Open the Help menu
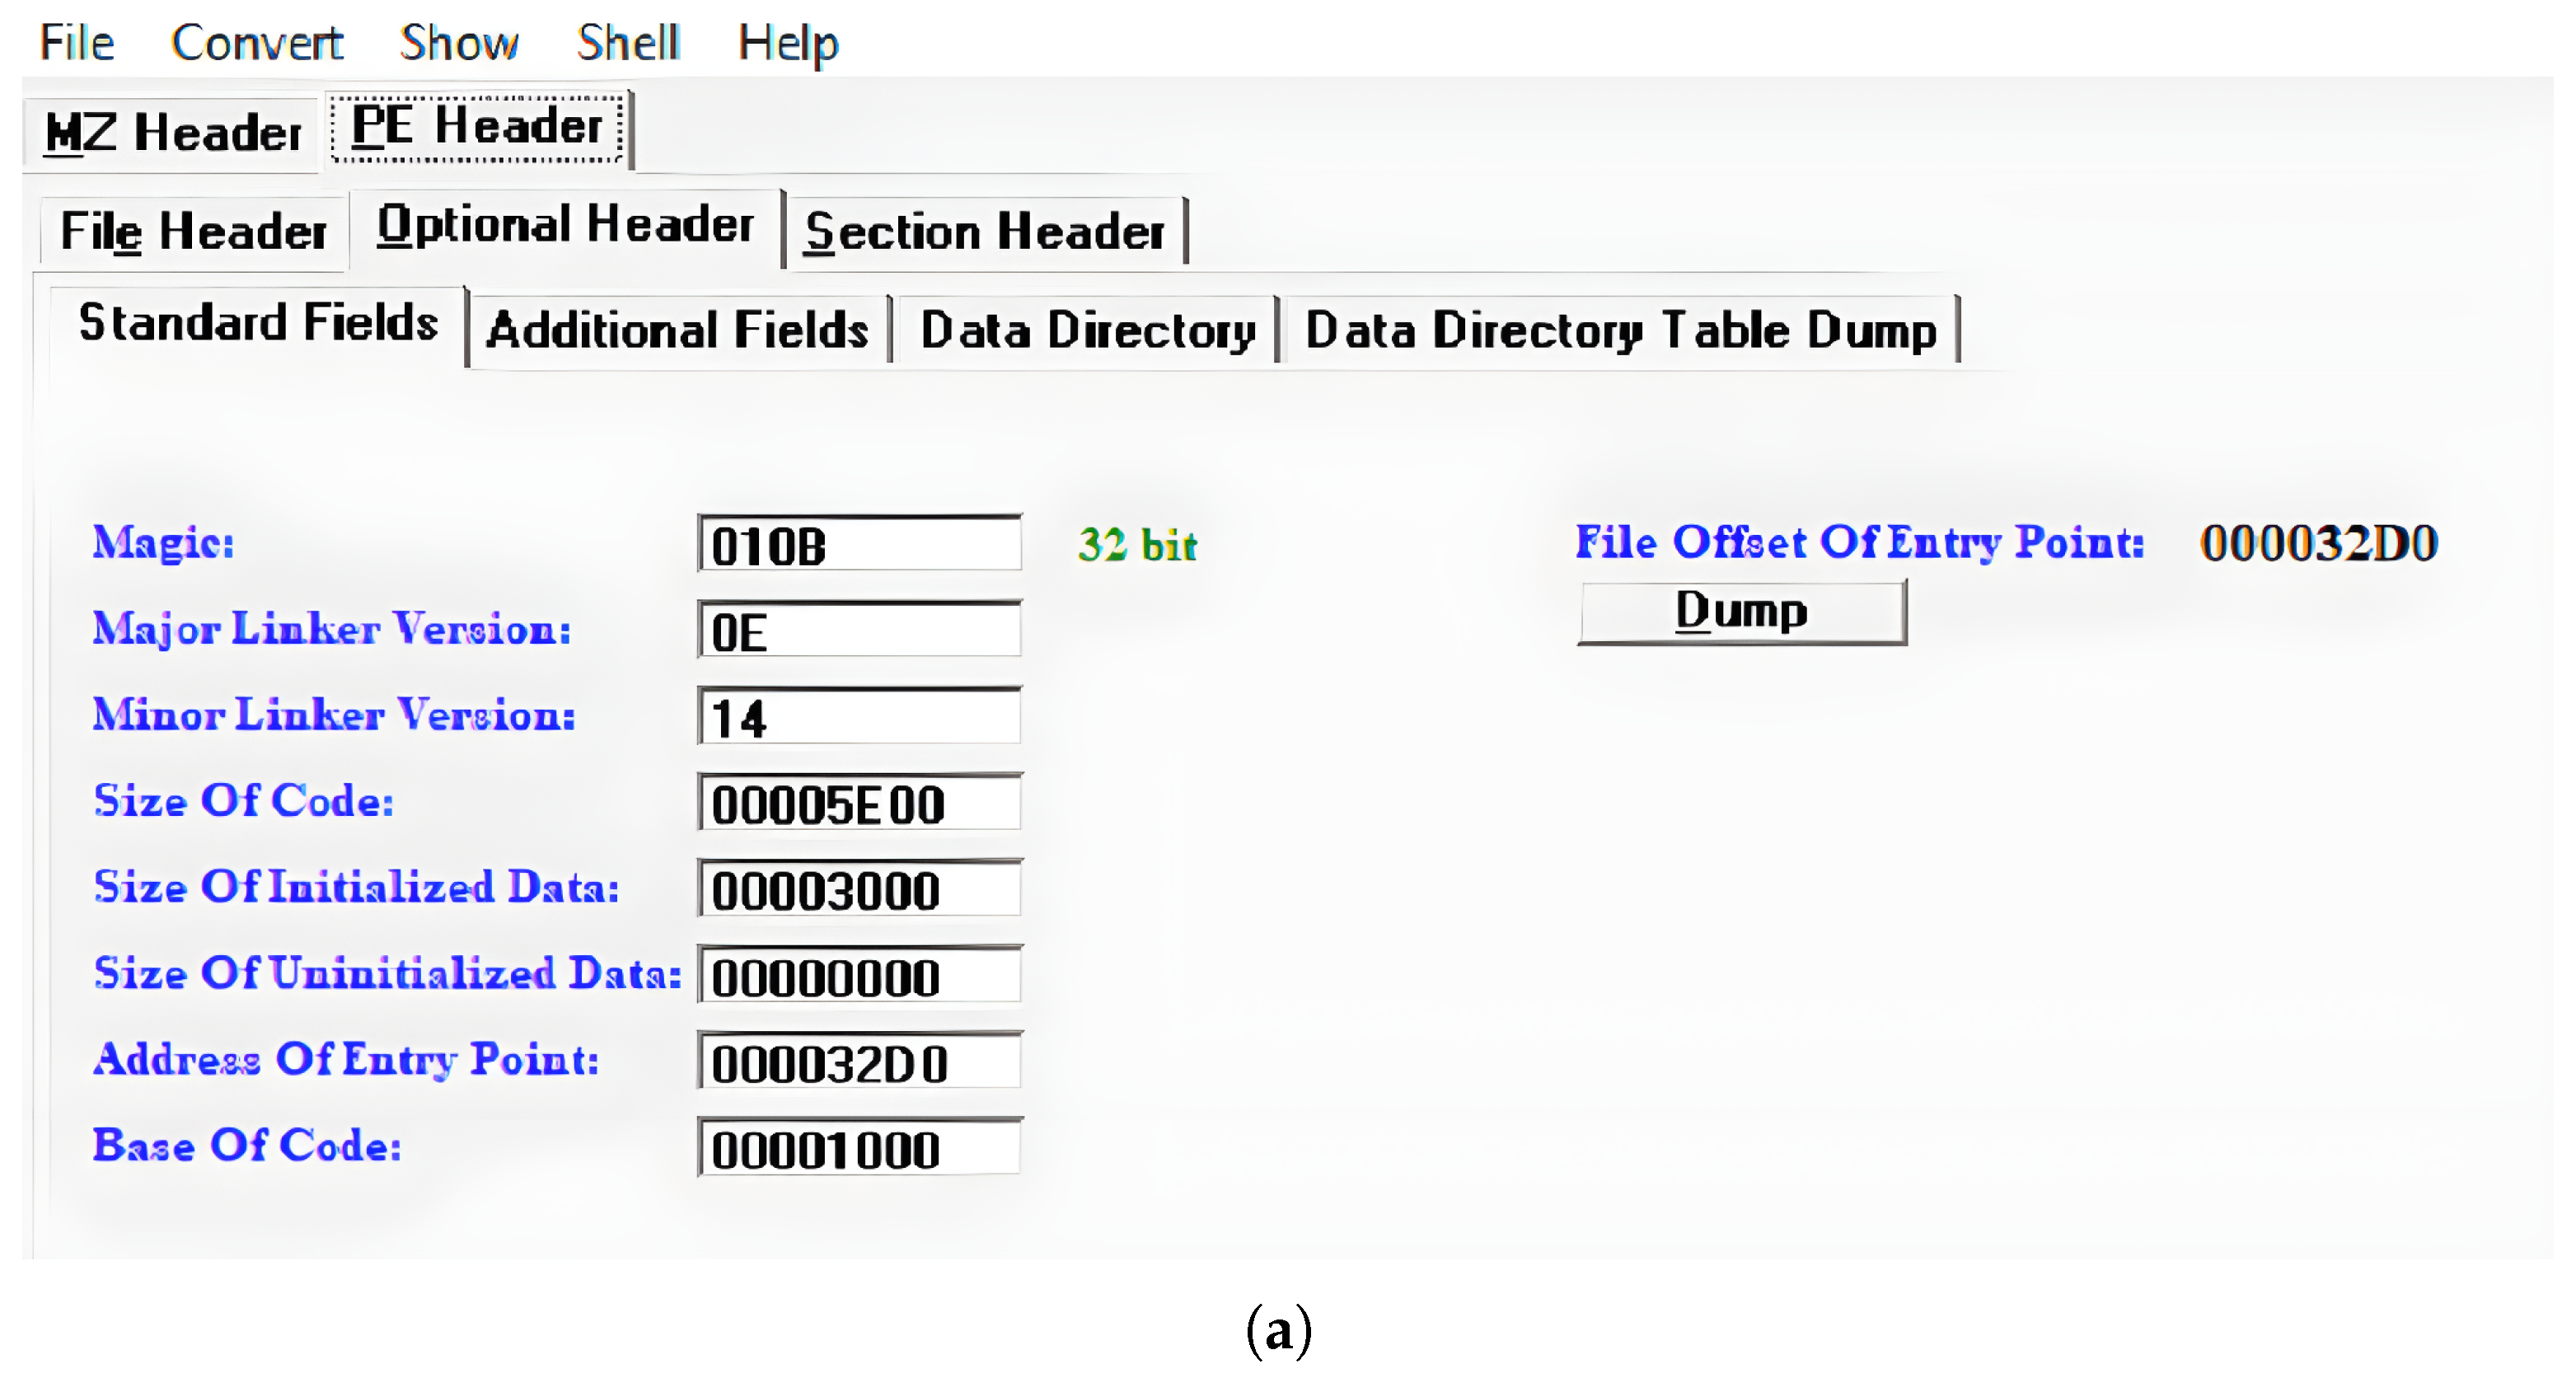Screen dimensions: 2576x1378 point(788,43)
